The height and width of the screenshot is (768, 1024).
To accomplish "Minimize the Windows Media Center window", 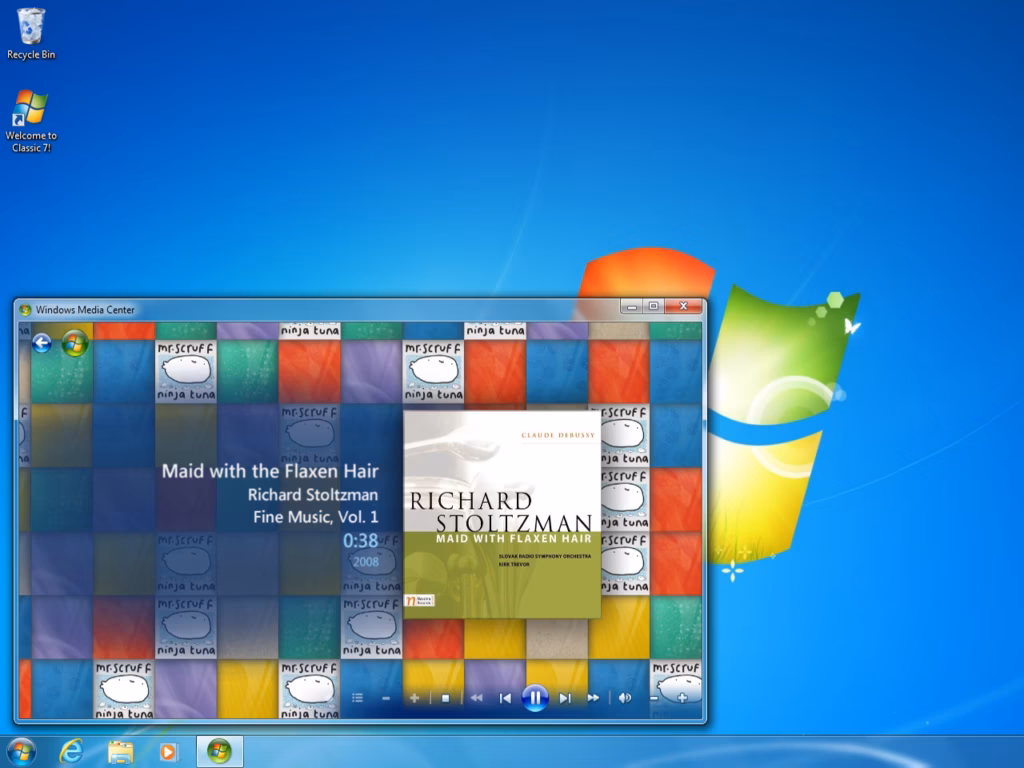I will (632, 306).
